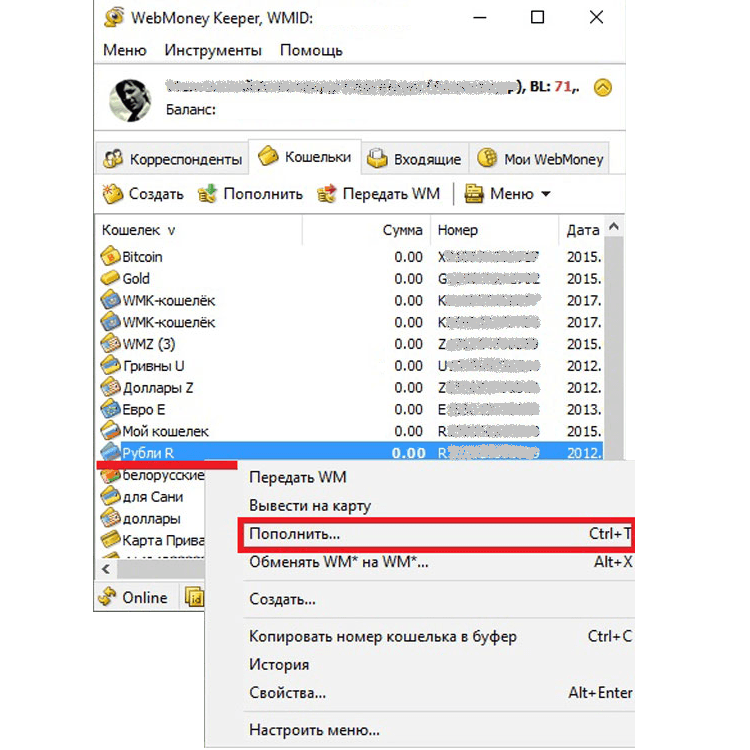750x750 pixels.
Task: Select the Евро E wallet name
Action: pyautogui.click(x=144, y=409)
